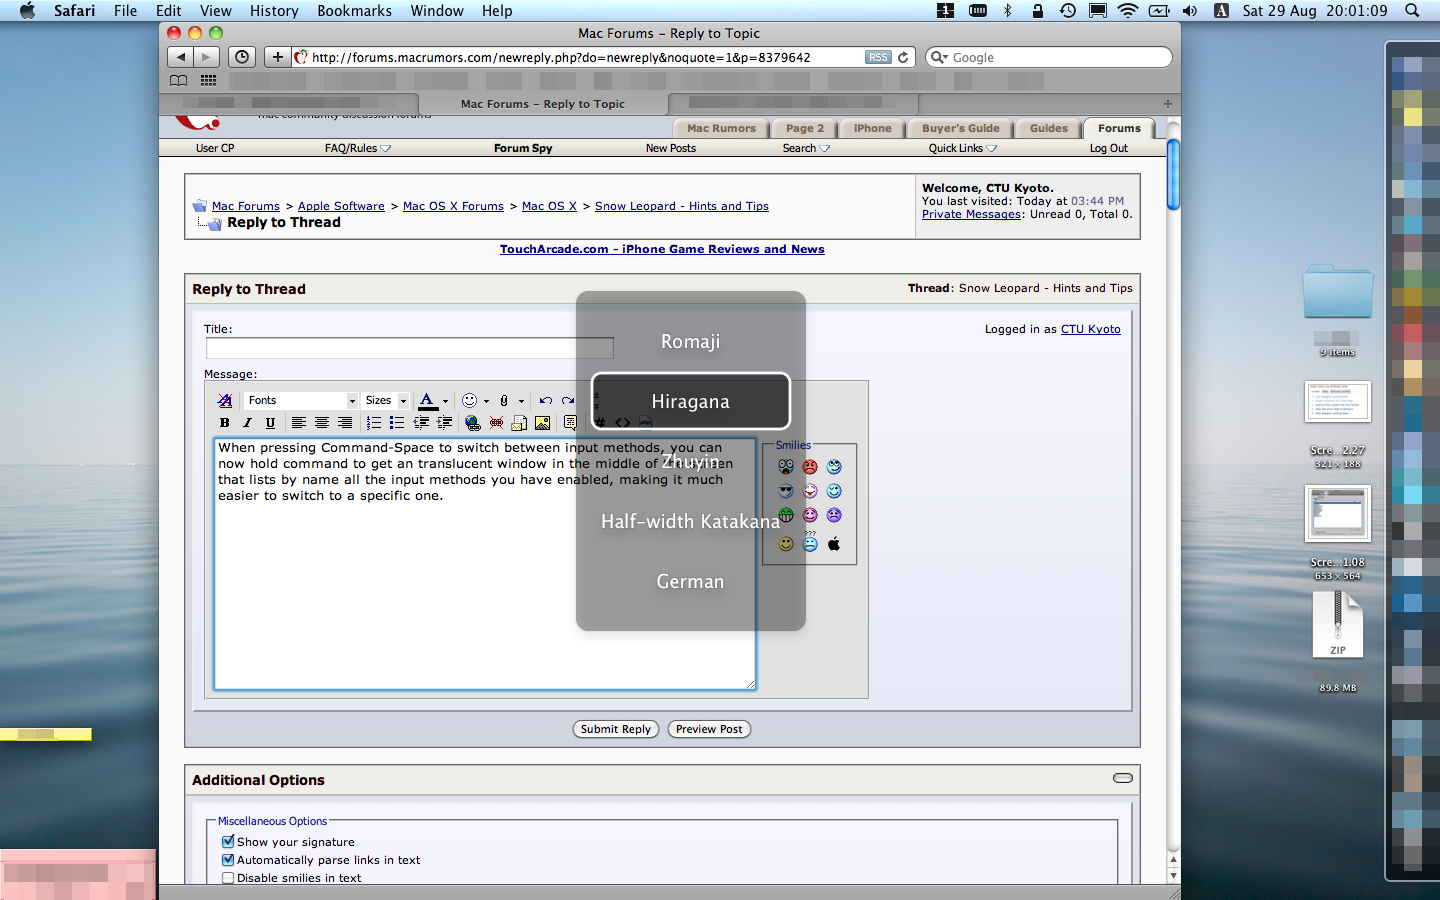The height and width of the screenshot is (900, 1440).
Task: Open the Private Messages link
Action: [971, 214]
